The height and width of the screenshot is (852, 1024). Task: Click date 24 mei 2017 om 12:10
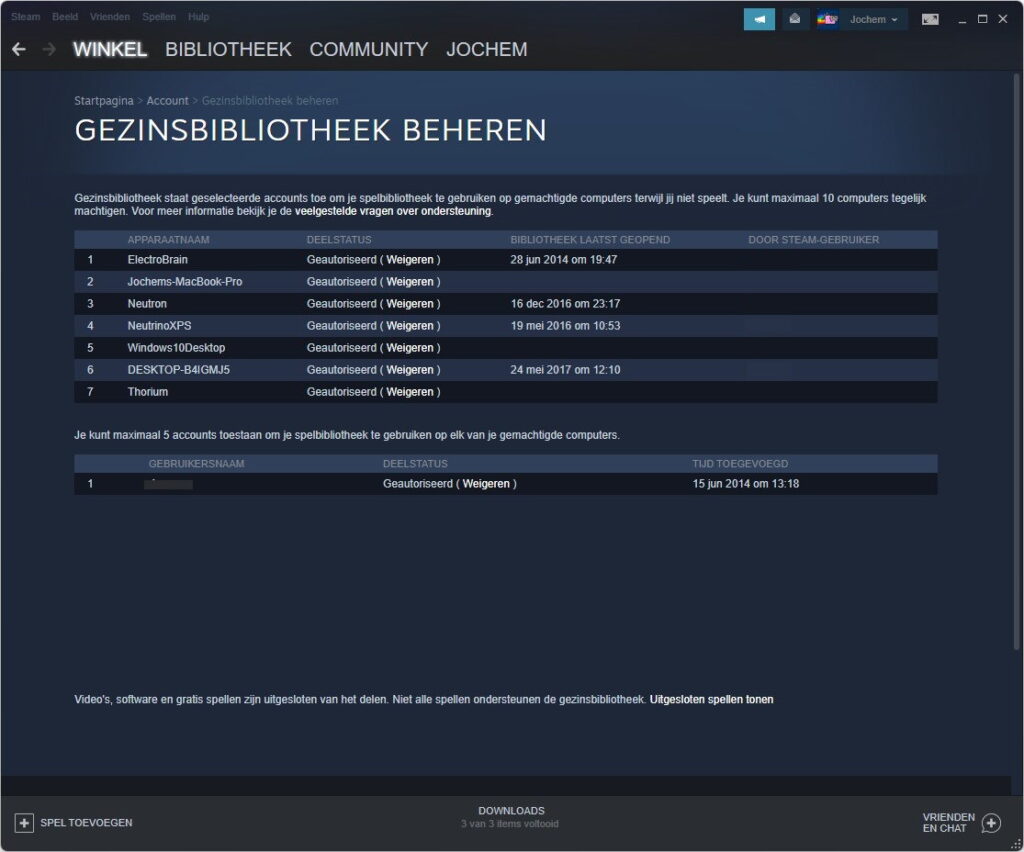click(565, 370)
